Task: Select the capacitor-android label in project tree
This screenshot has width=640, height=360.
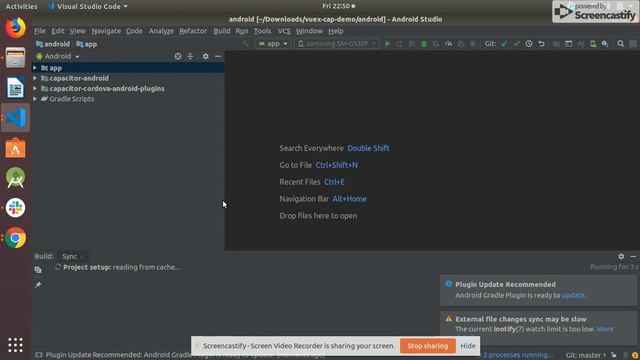Action: (79, 78)
